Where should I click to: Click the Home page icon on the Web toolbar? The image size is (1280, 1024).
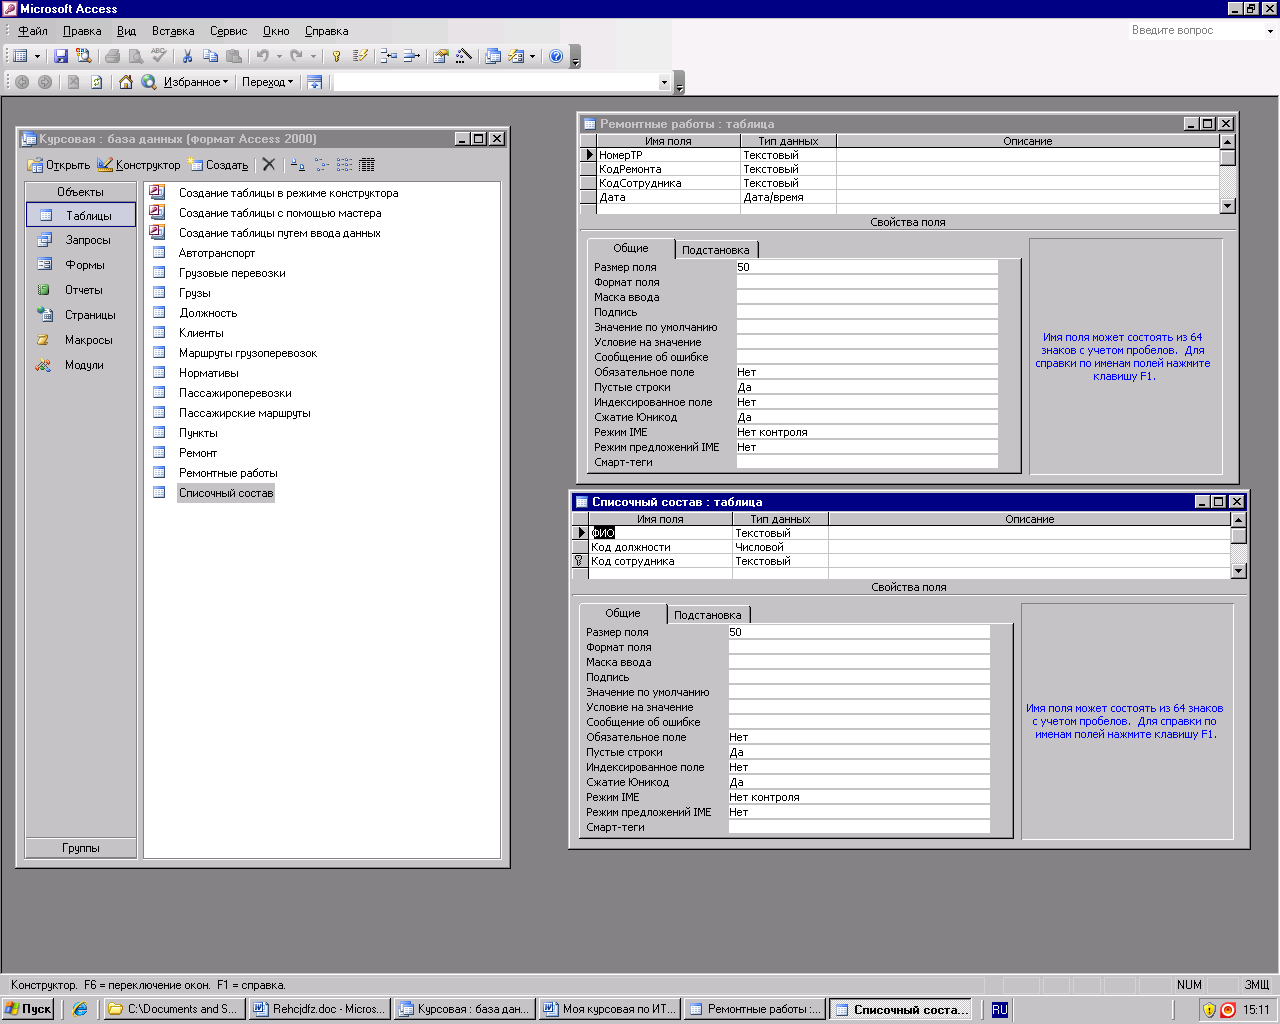[x=126, y=82]
